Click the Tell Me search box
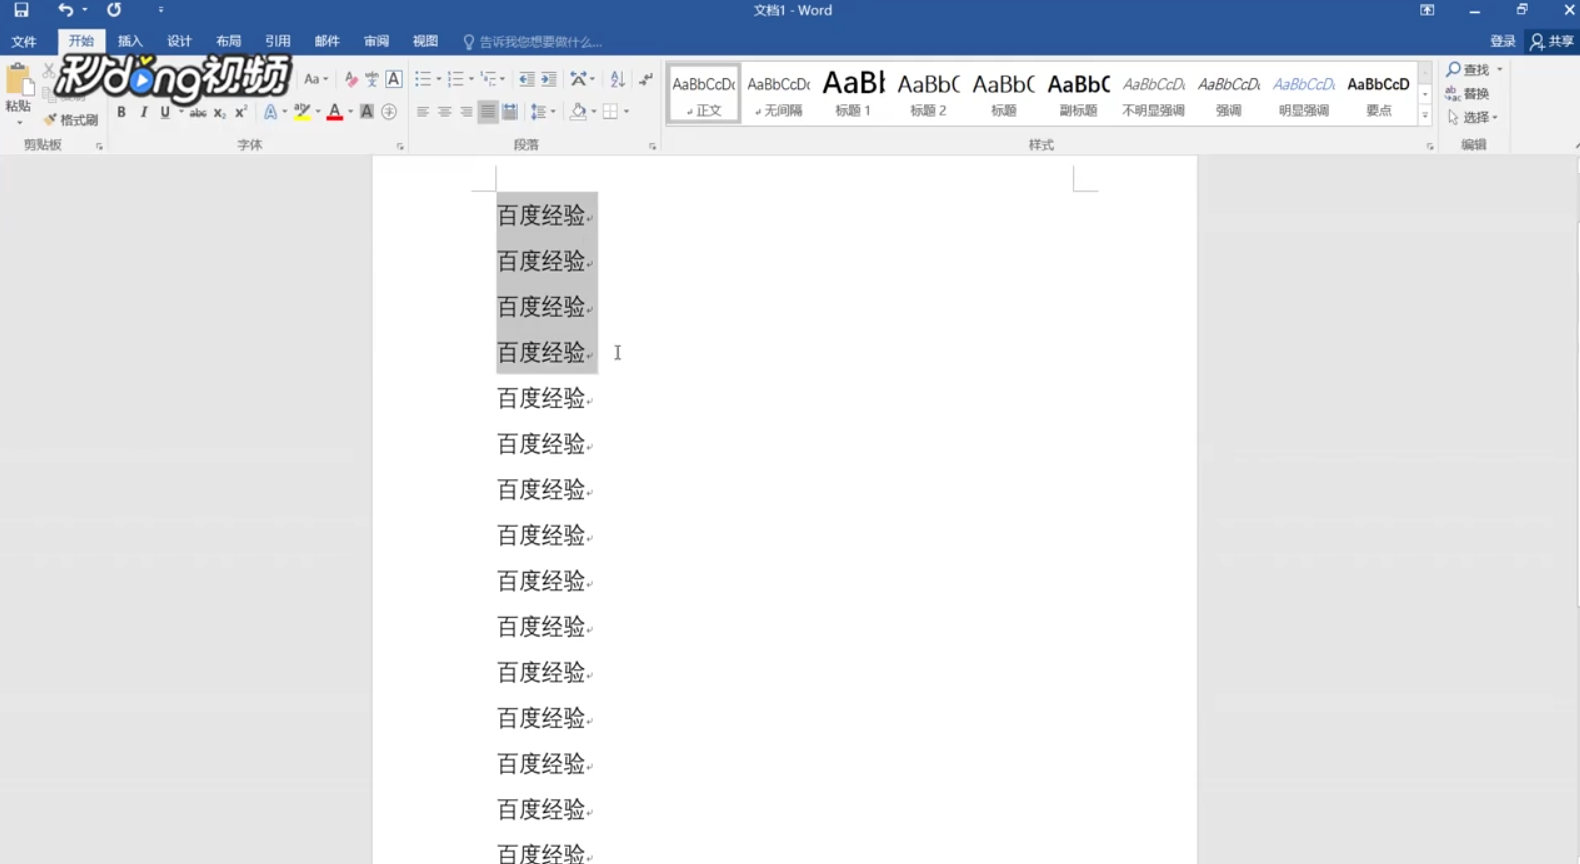1580x864 pixels. click(x=532, y=42)
